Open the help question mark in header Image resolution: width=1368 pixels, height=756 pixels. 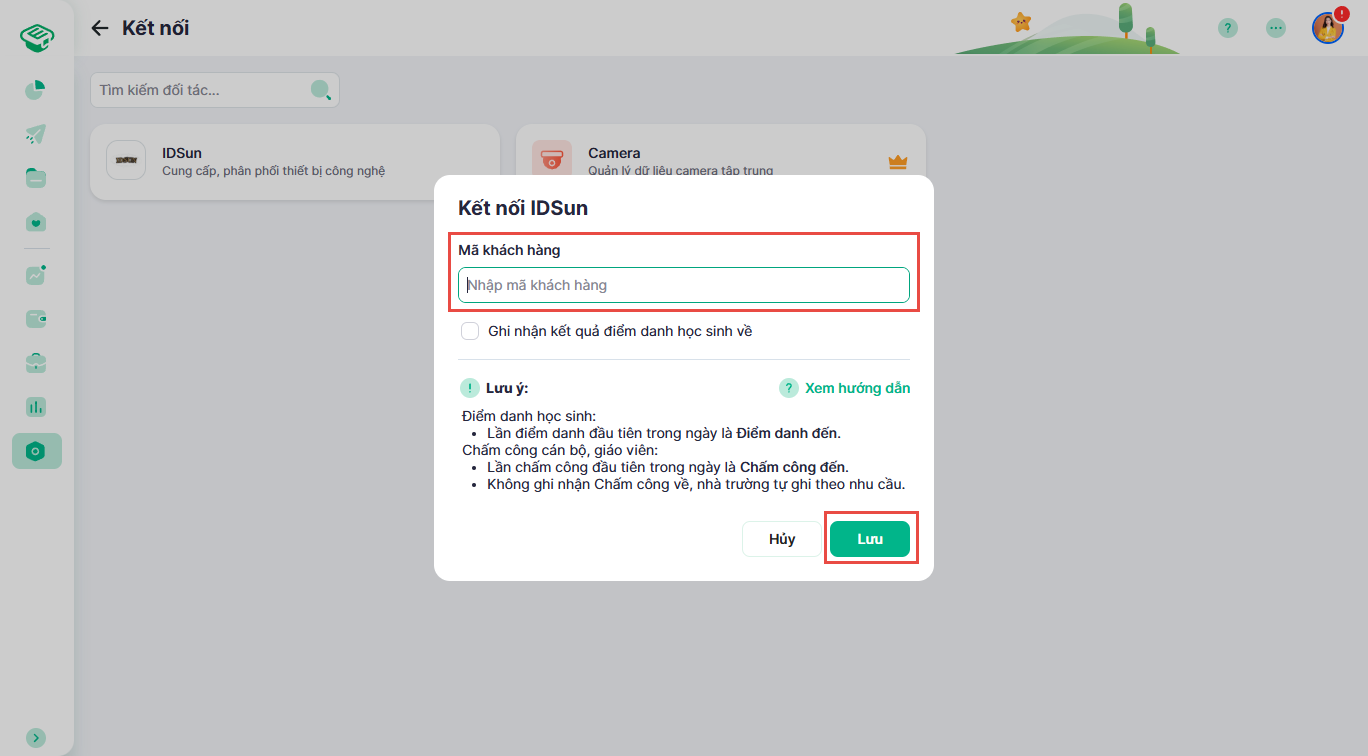[1228, 28]
